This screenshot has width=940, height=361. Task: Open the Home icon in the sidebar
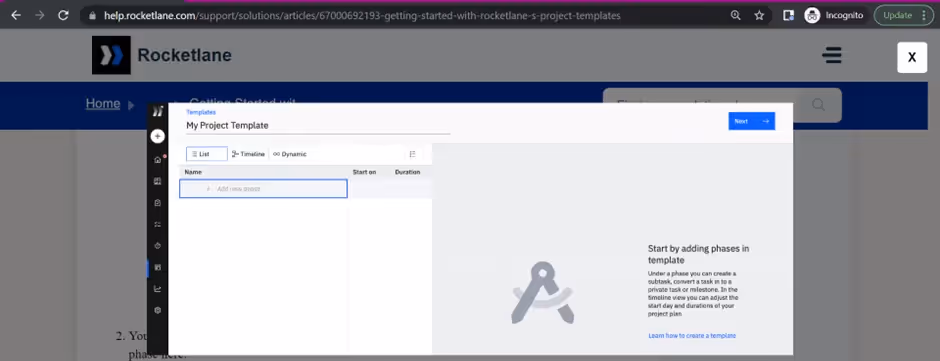(x=158, y=160)
